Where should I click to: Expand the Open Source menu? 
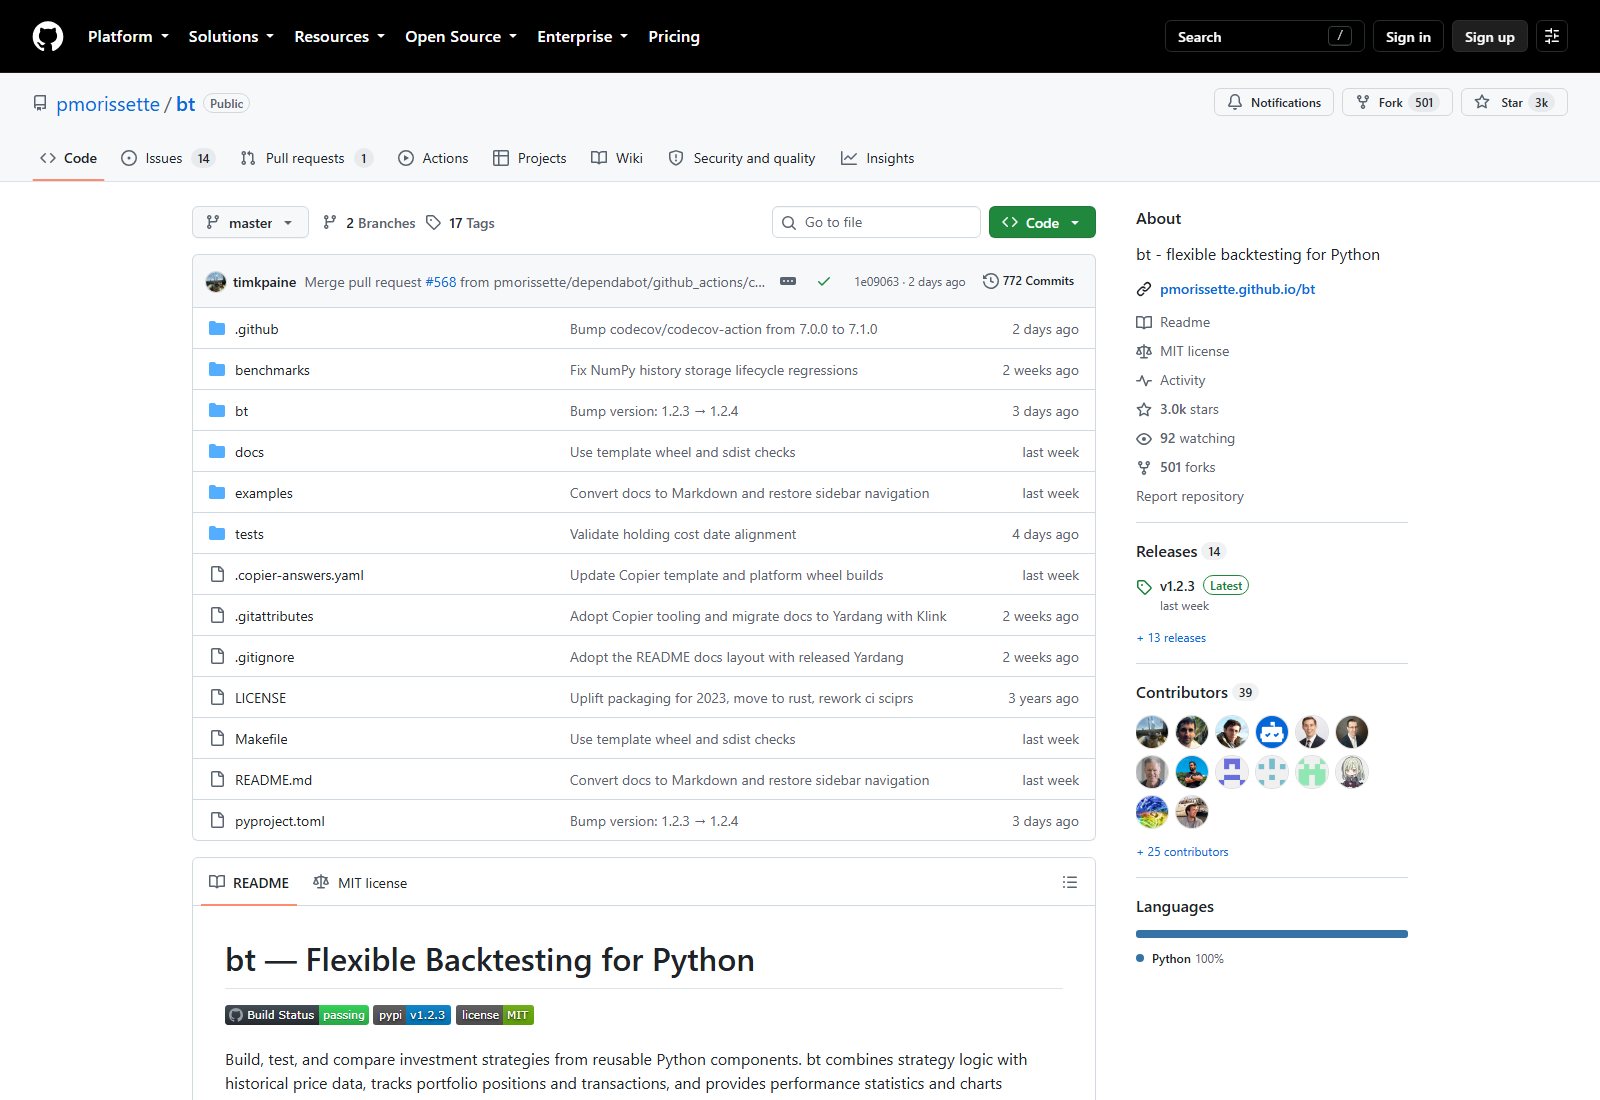pyautogui.click(x=461, y=37)
